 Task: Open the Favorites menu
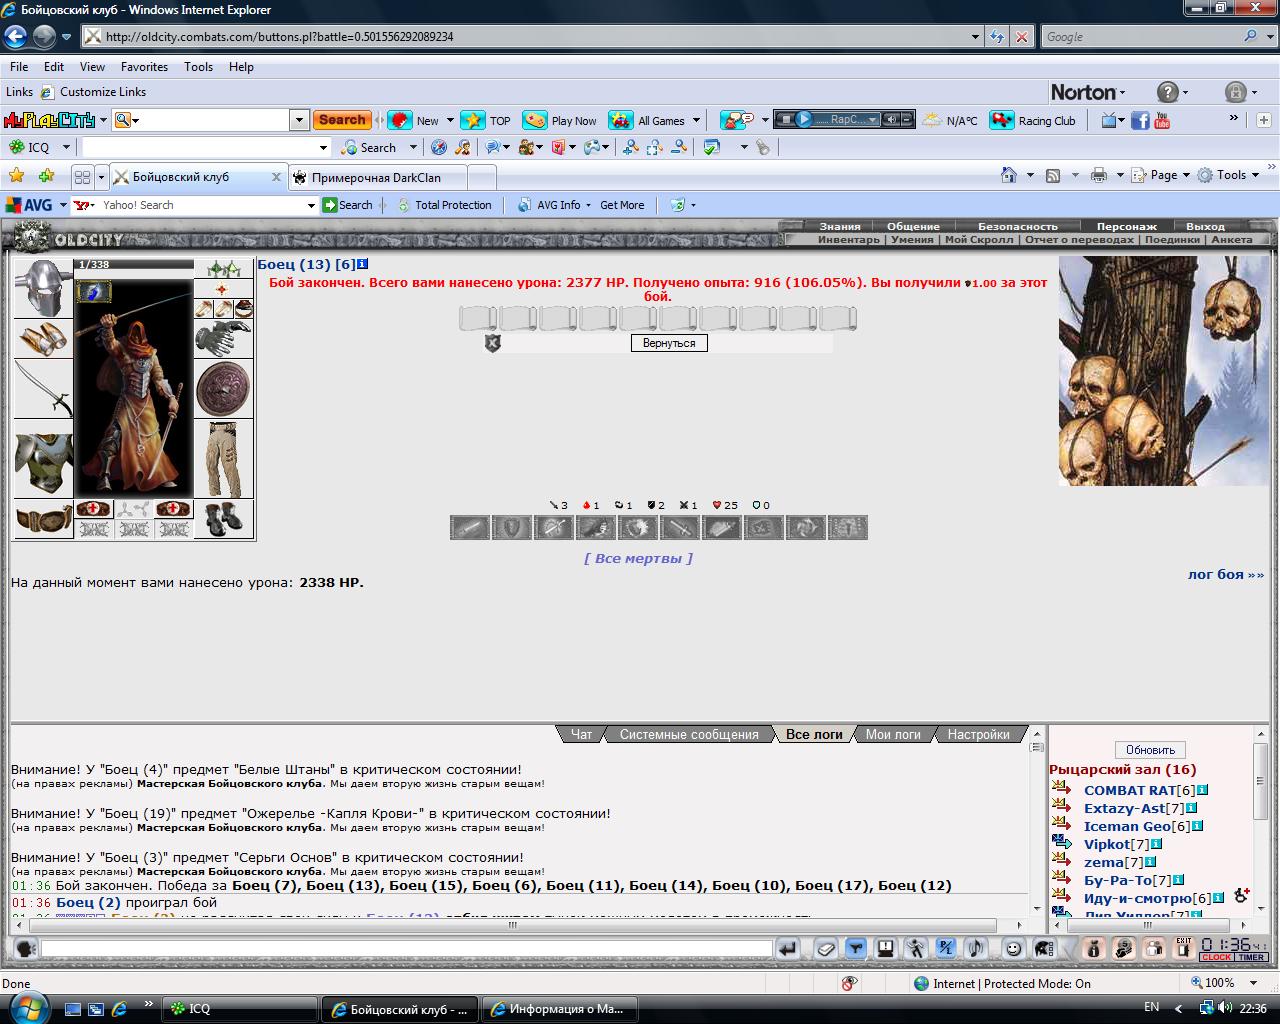[144, 67]
